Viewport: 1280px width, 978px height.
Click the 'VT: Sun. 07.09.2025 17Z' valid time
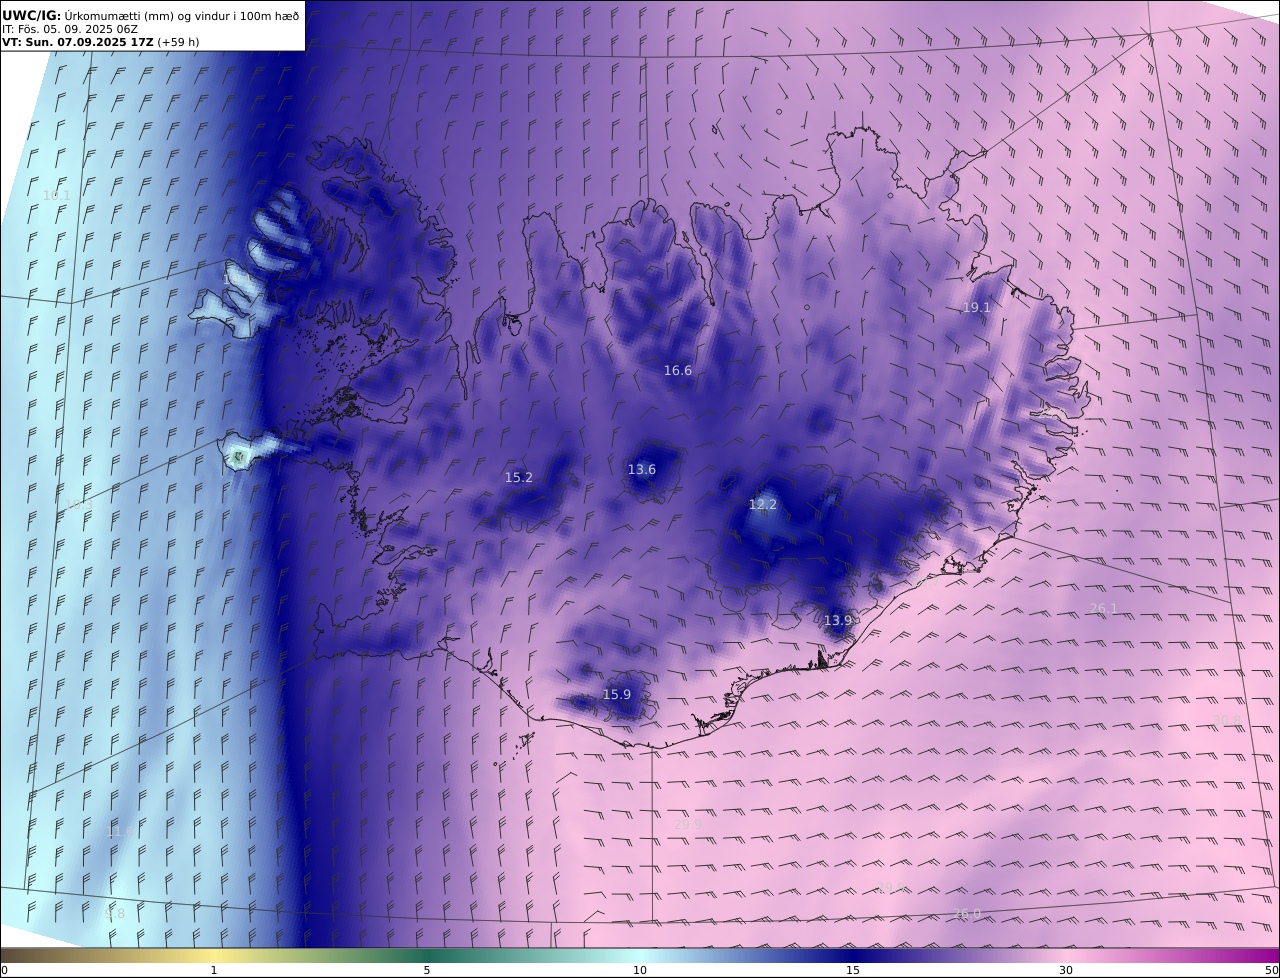click(x=77, y=42)
